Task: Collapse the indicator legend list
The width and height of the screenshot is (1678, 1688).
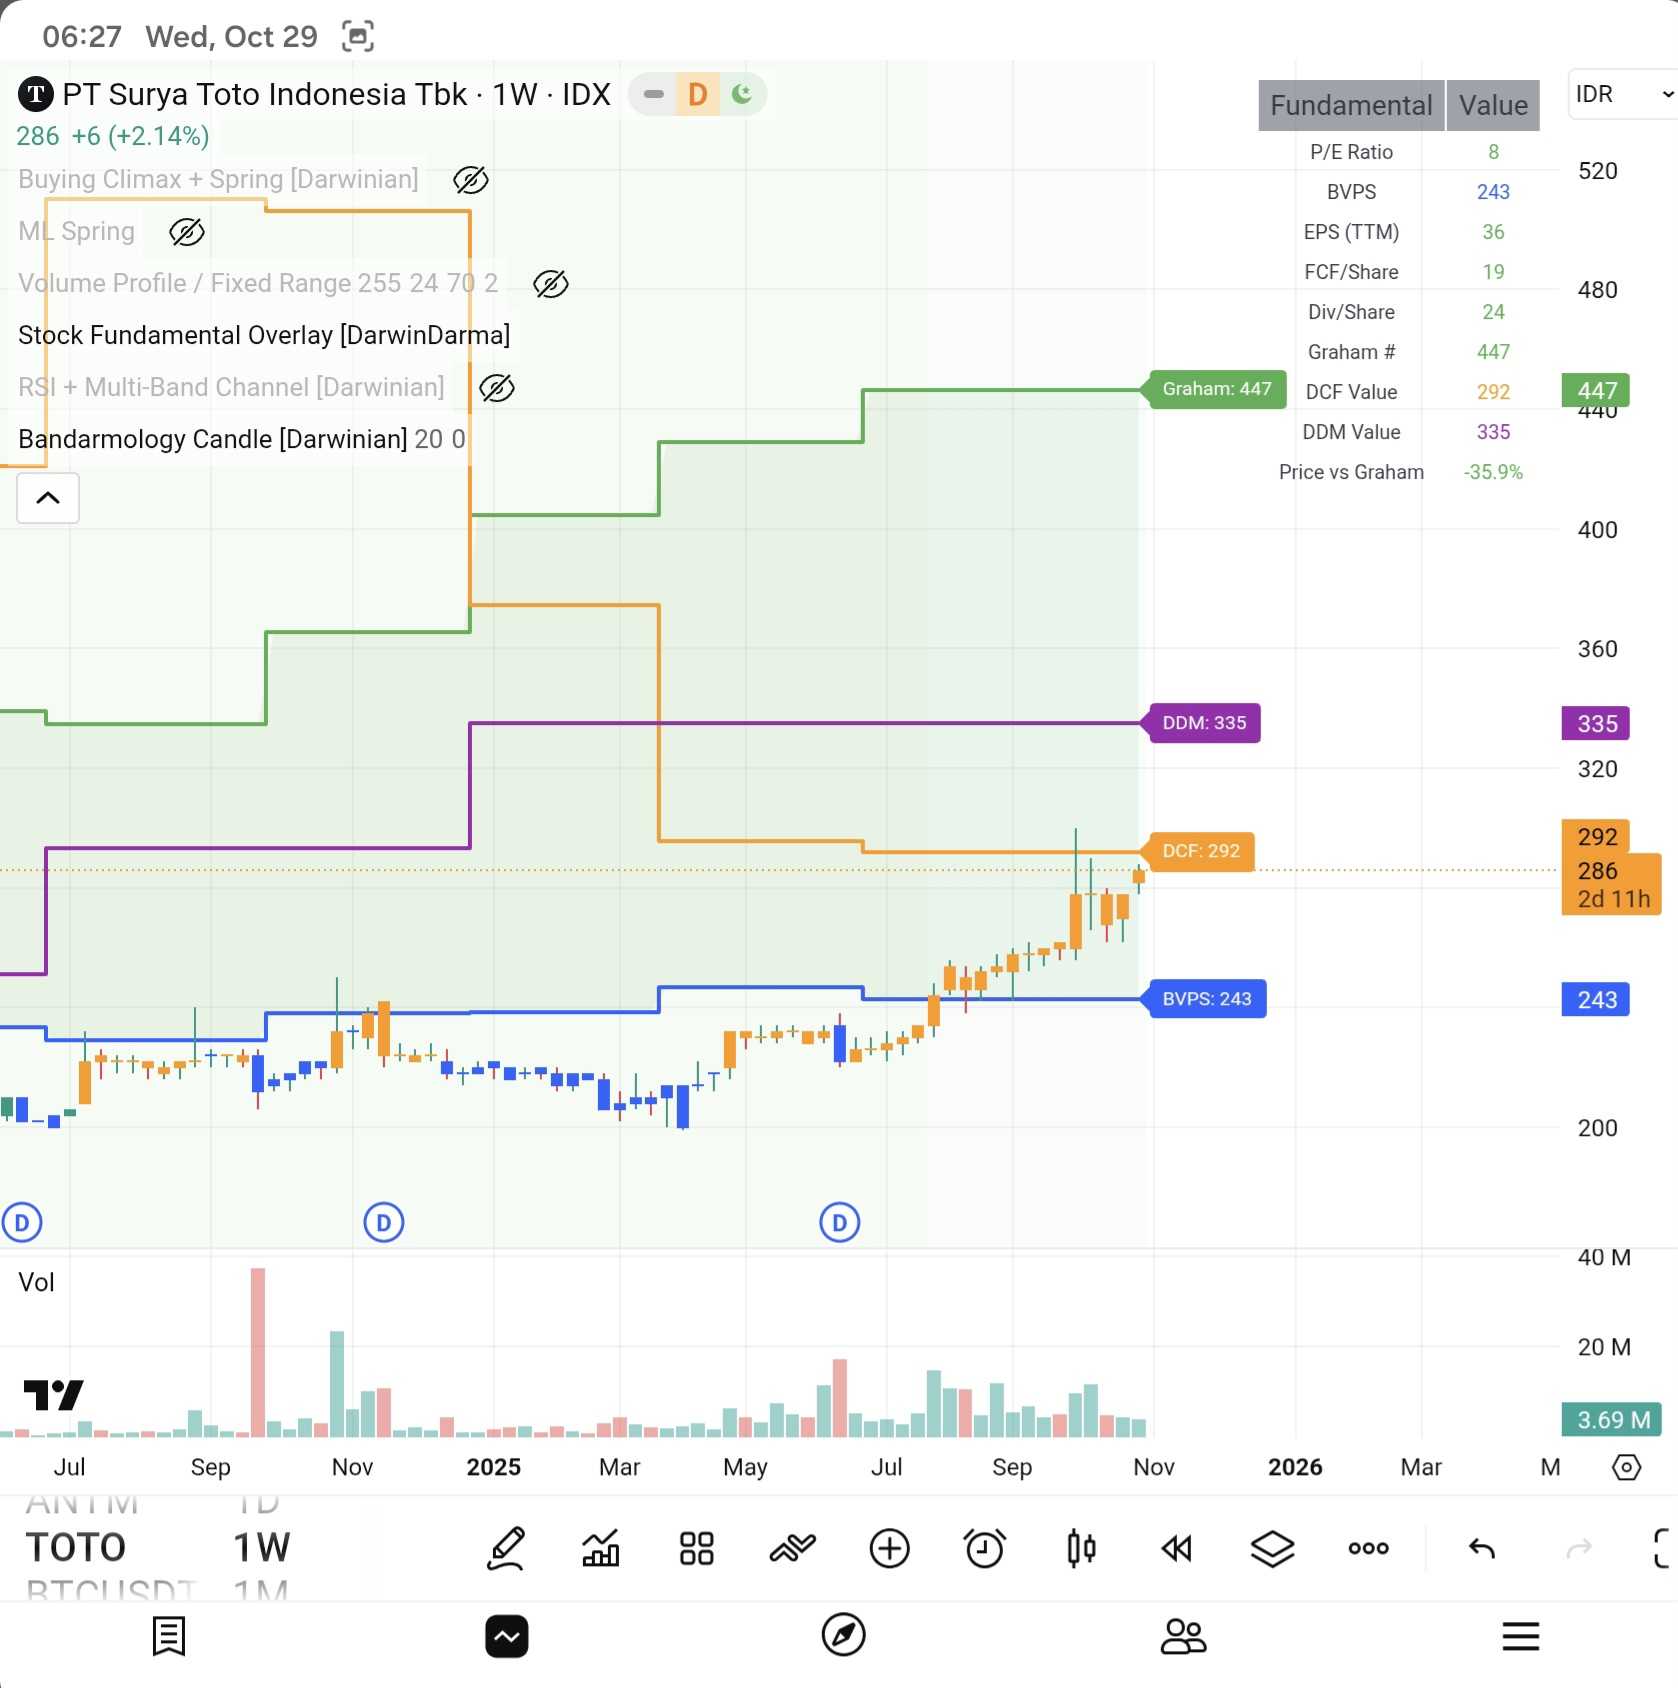Action: point(48,498)
